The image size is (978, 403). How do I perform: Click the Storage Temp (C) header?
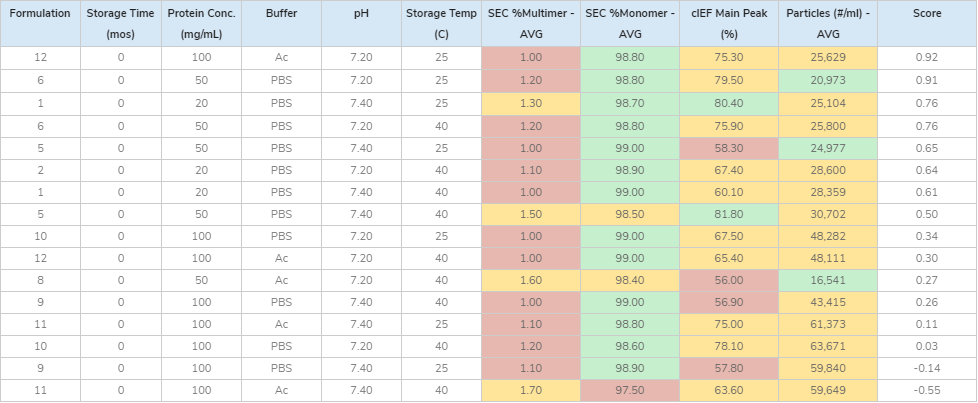tap(441, 24)
